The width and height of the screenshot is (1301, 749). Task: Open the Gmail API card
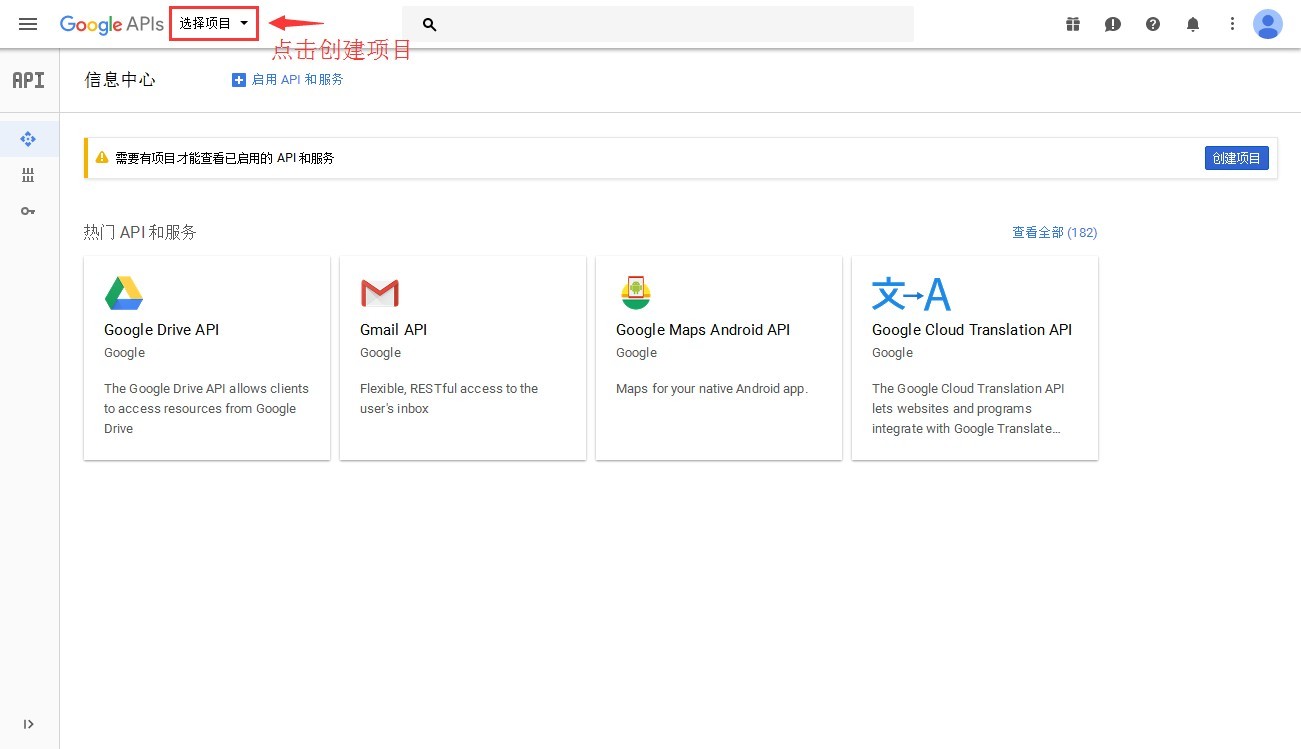point(463,358)
